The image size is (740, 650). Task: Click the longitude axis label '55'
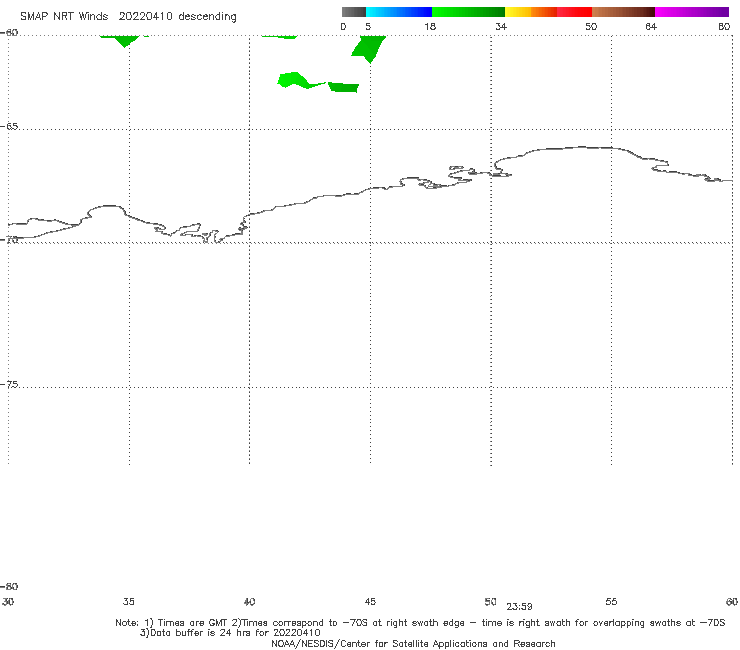611,602
